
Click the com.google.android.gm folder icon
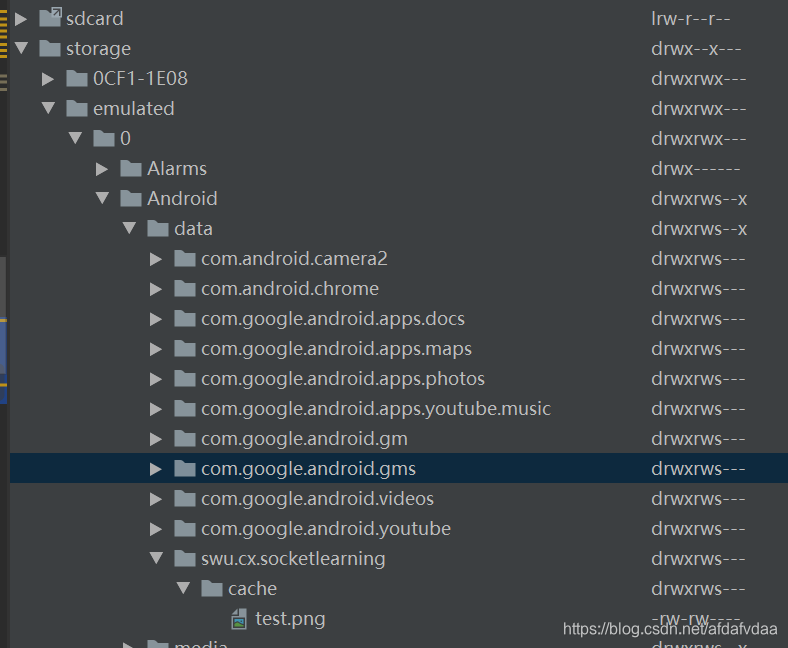185,438
